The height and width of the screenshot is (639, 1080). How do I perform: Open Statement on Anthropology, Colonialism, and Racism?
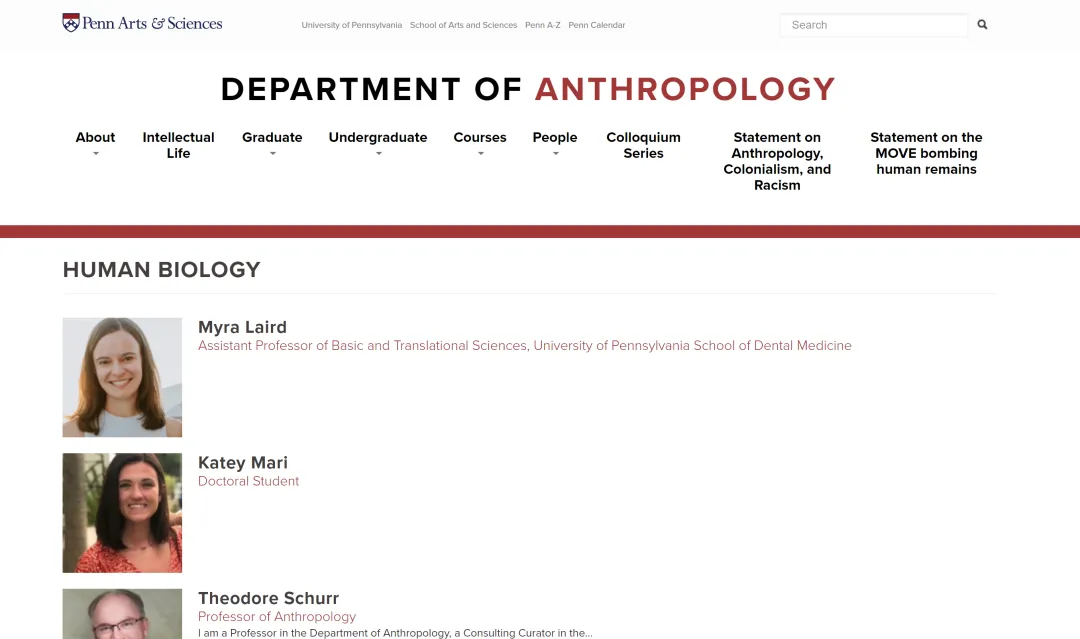tap(777, 161)
